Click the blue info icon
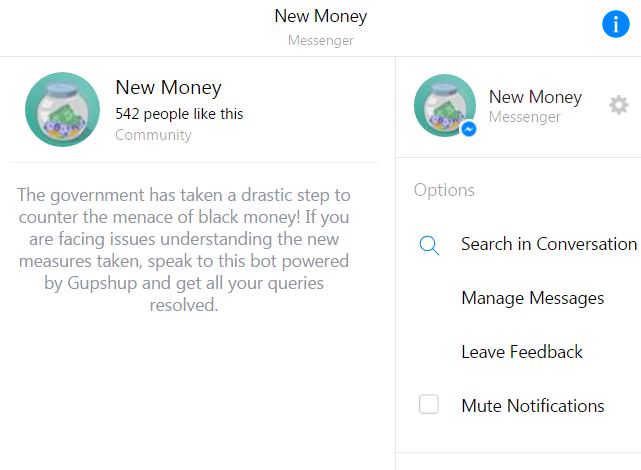 [616, 26]
